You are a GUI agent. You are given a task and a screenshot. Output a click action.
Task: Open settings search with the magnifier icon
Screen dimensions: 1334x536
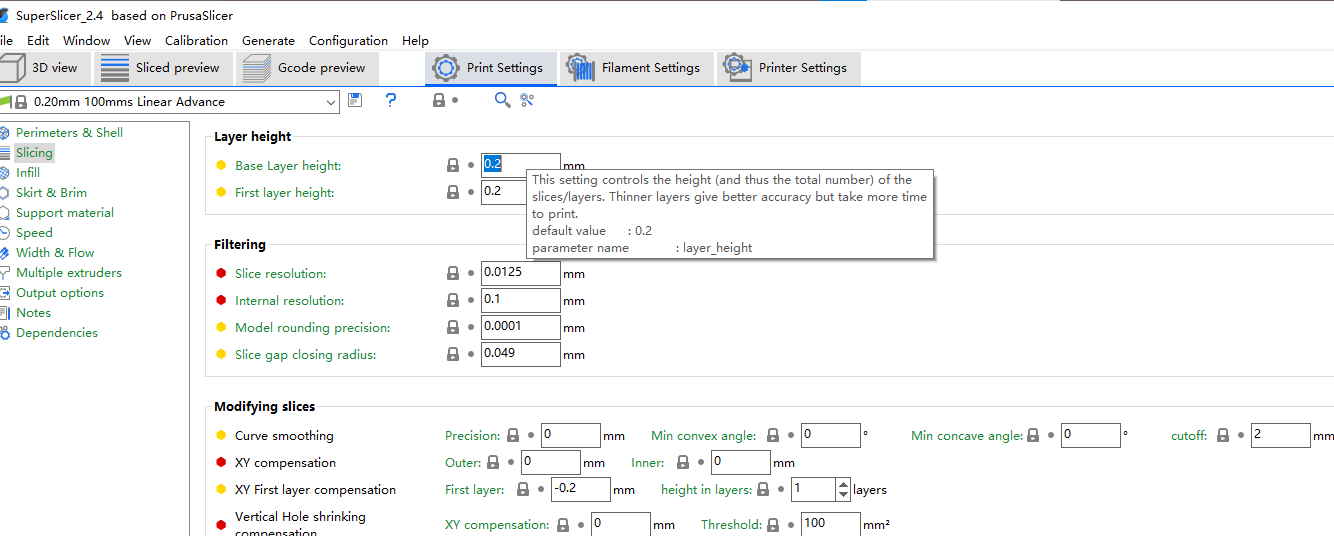tap(502, 100)
